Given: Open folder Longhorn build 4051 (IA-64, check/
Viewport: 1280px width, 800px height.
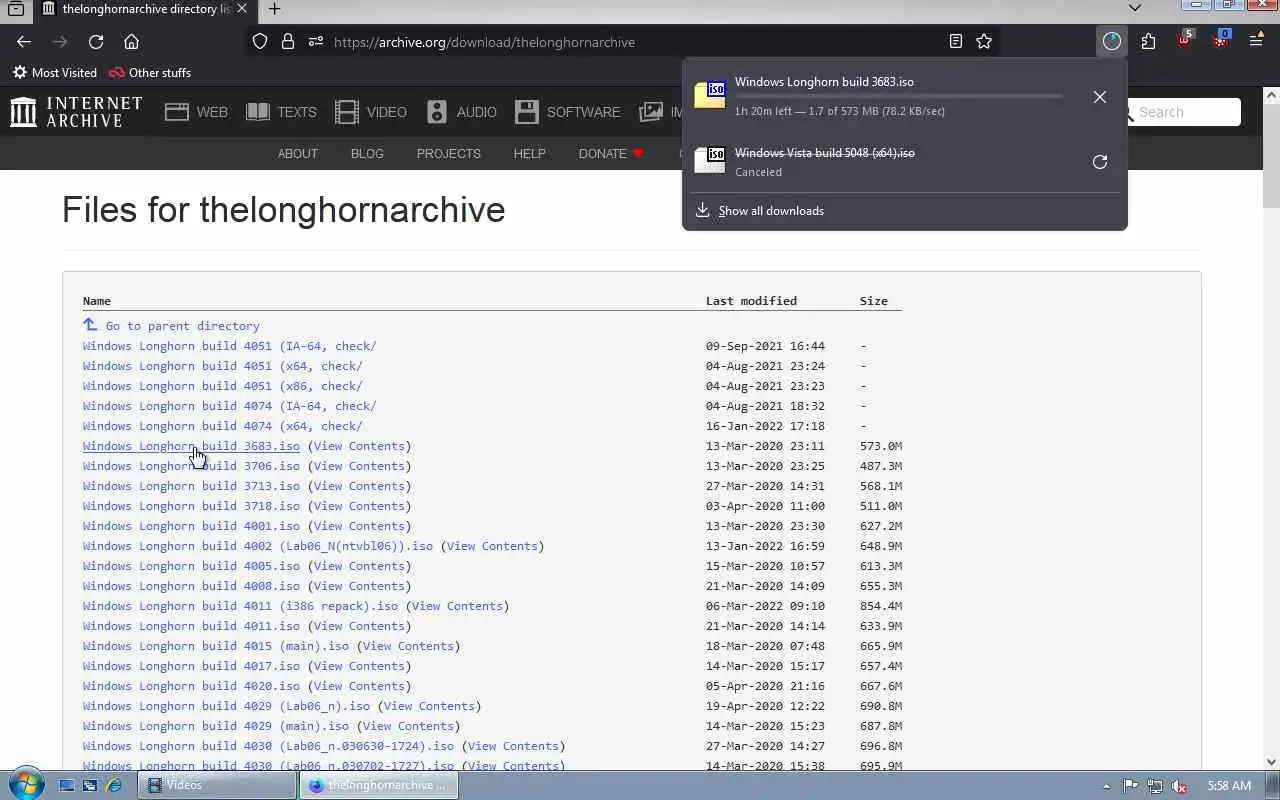Looking at the screenshot, I should coord(229,346).
